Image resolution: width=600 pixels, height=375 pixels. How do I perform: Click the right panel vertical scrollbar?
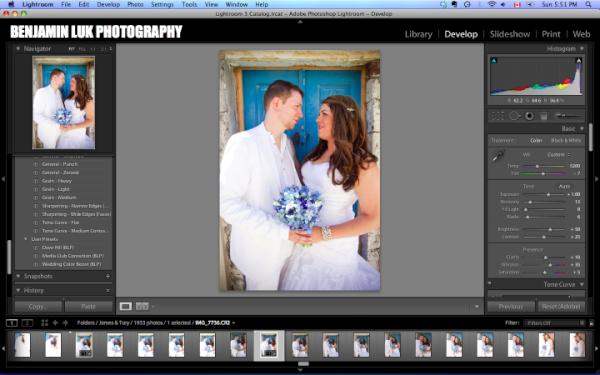point(590,137)
